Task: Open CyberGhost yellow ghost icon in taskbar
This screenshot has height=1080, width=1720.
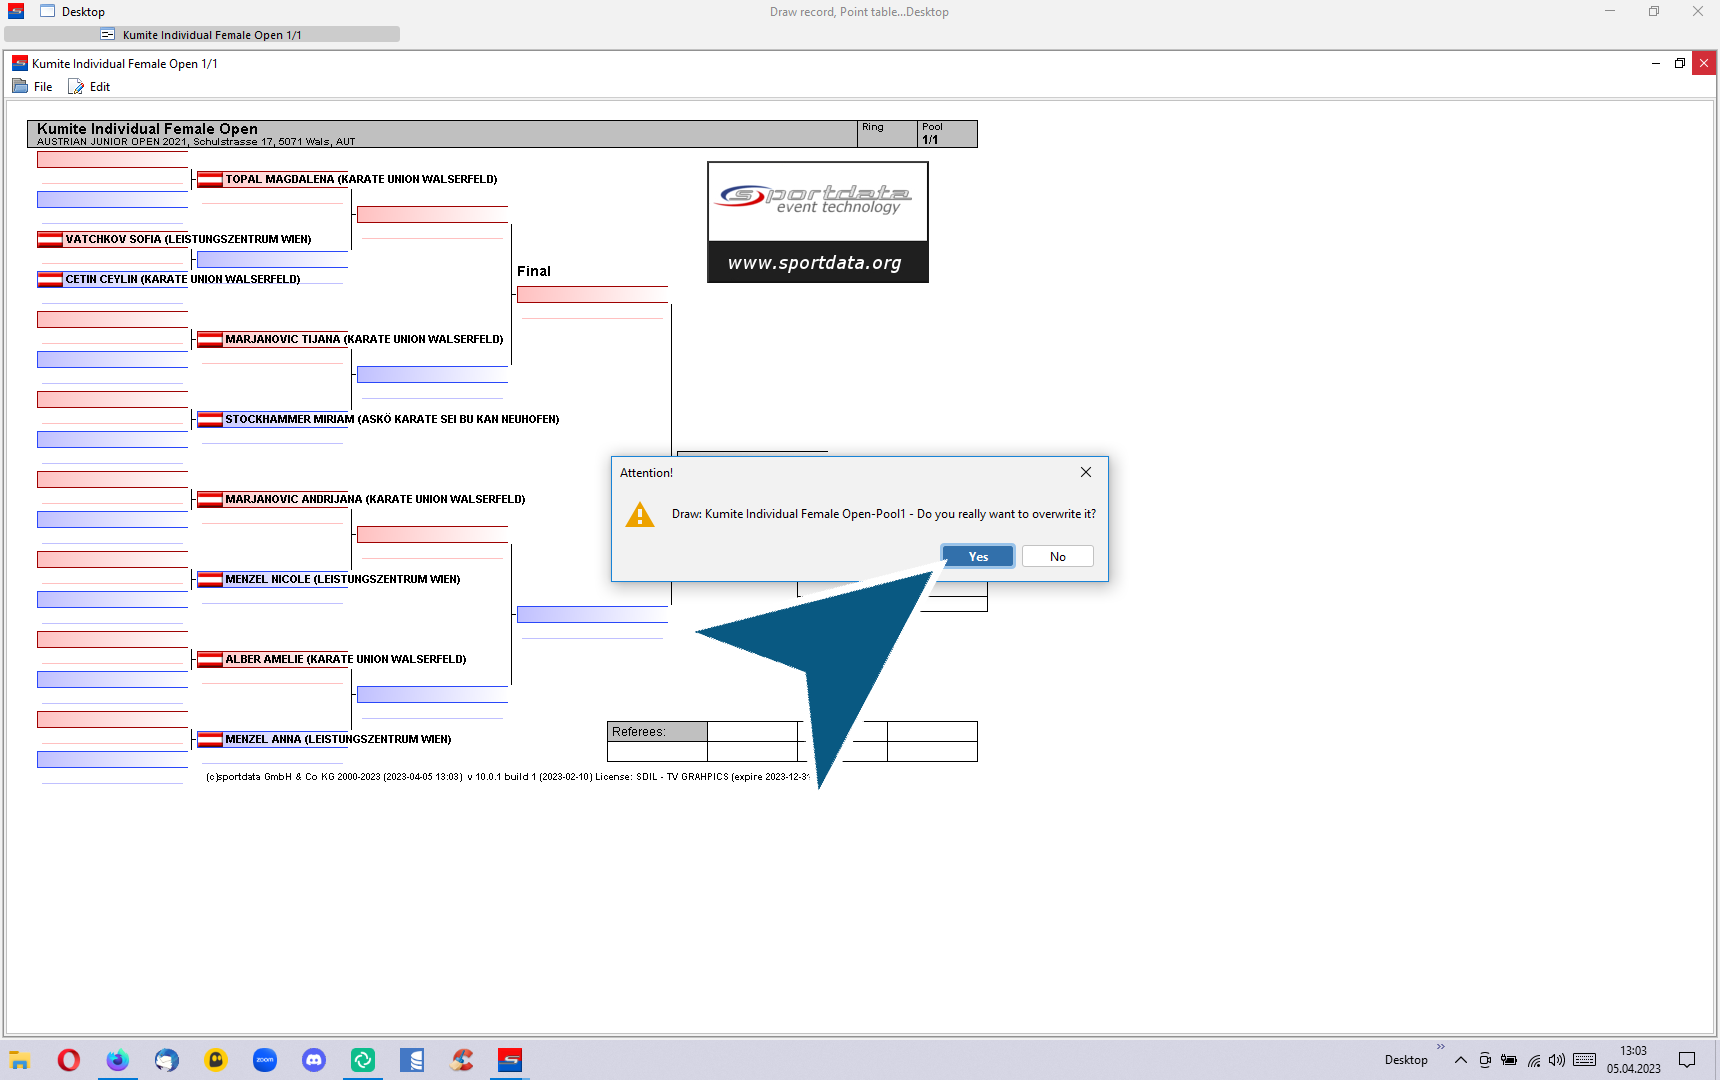Action: [216, 1060]
